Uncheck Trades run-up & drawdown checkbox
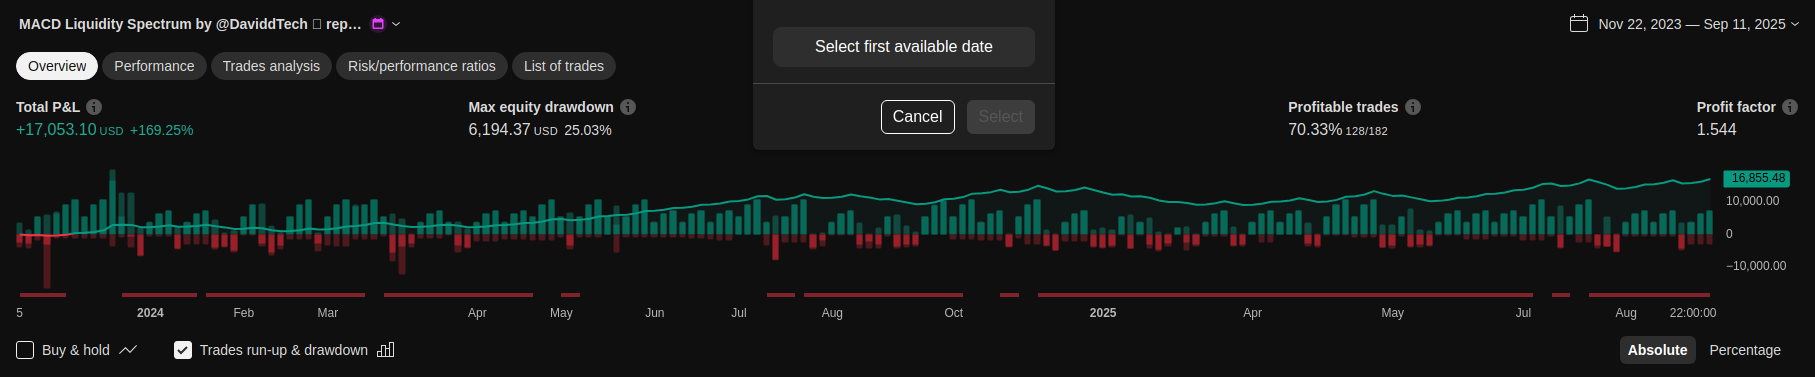The image size is (1815, 377). 183,350
